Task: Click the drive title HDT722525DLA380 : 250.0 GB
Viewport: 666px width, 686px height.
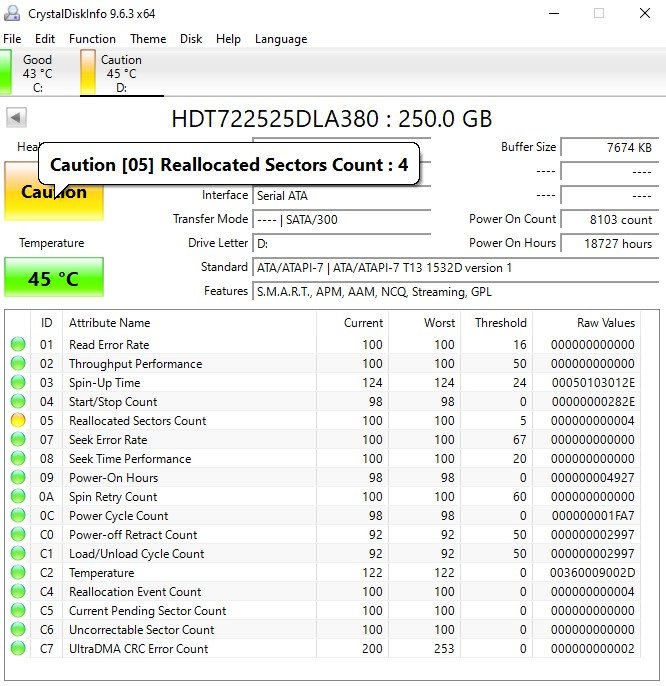Action: coord(332,119)
